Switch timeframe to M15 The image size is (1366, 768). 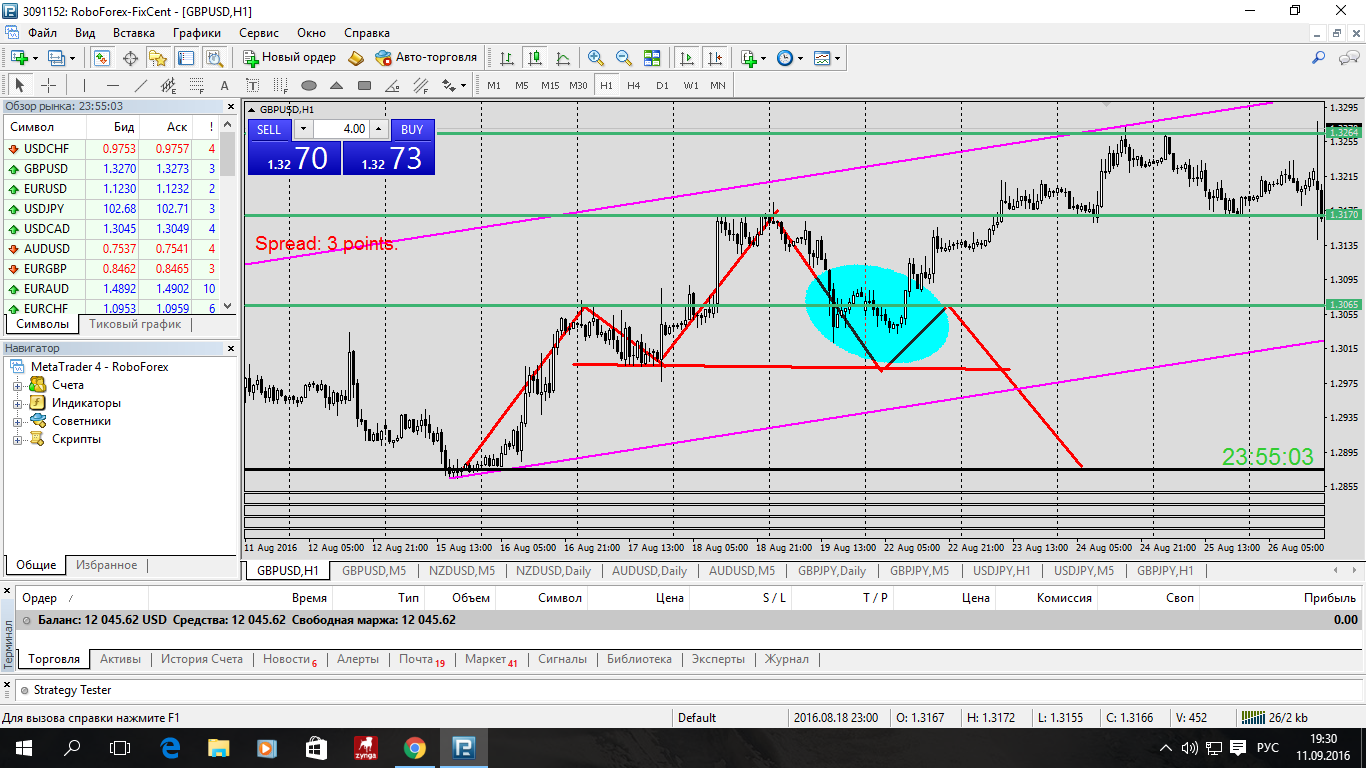pos(550,85)
